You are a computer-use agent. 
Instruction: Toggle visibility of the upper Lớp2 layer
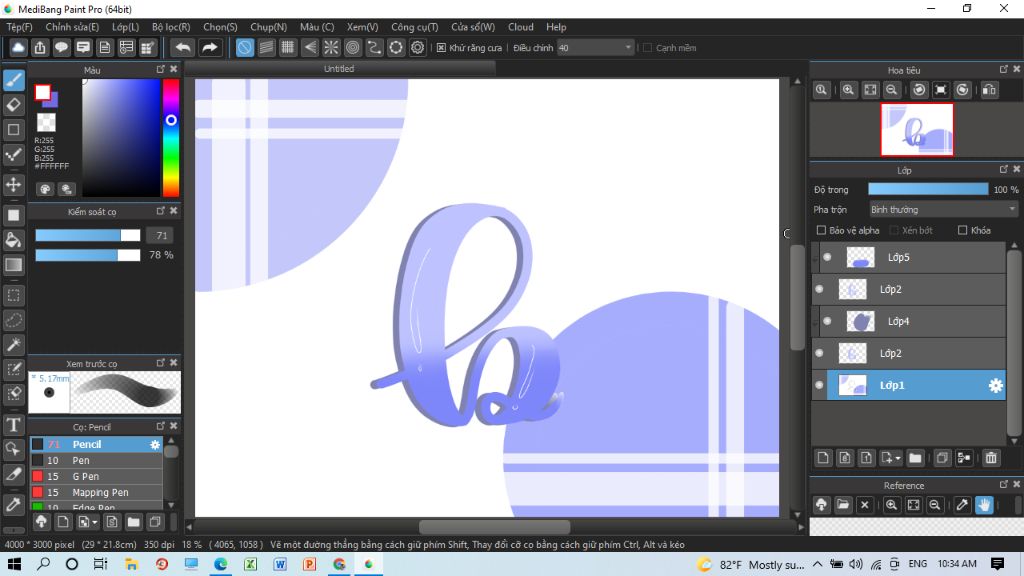click(x=819, y=289)
